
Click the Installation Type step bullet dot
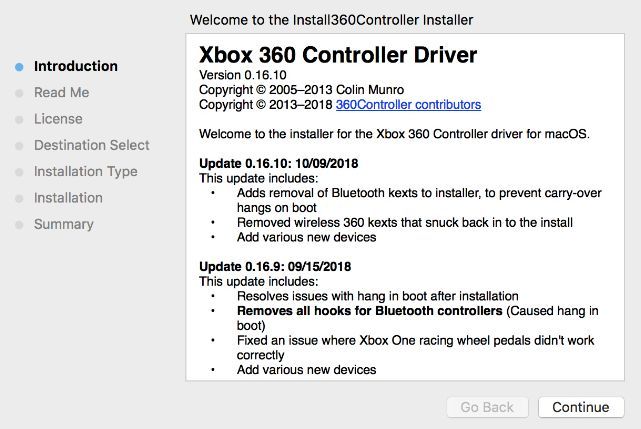pos(19,172)
